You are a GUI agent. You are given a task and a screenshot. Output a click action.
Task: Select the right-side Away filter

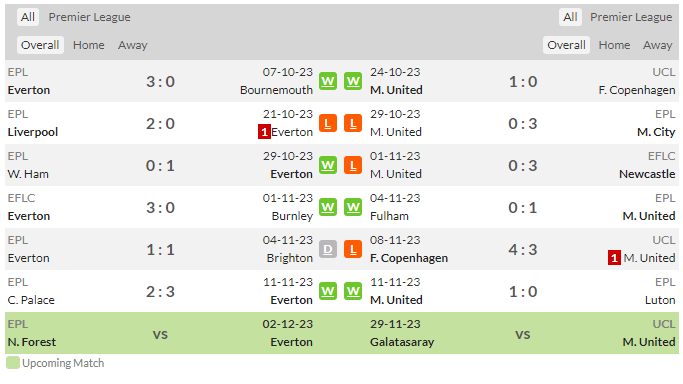(658, 45)
